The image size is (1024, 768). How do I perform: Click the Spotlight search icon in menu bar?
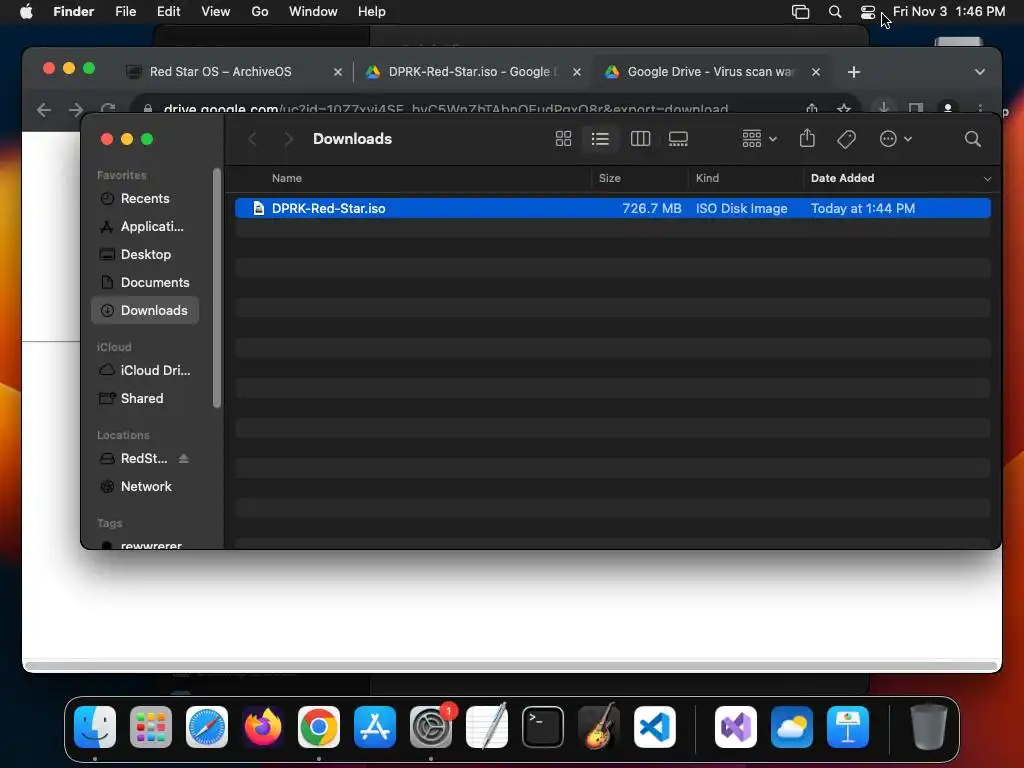pyautogui.click(x=835, y=12)
